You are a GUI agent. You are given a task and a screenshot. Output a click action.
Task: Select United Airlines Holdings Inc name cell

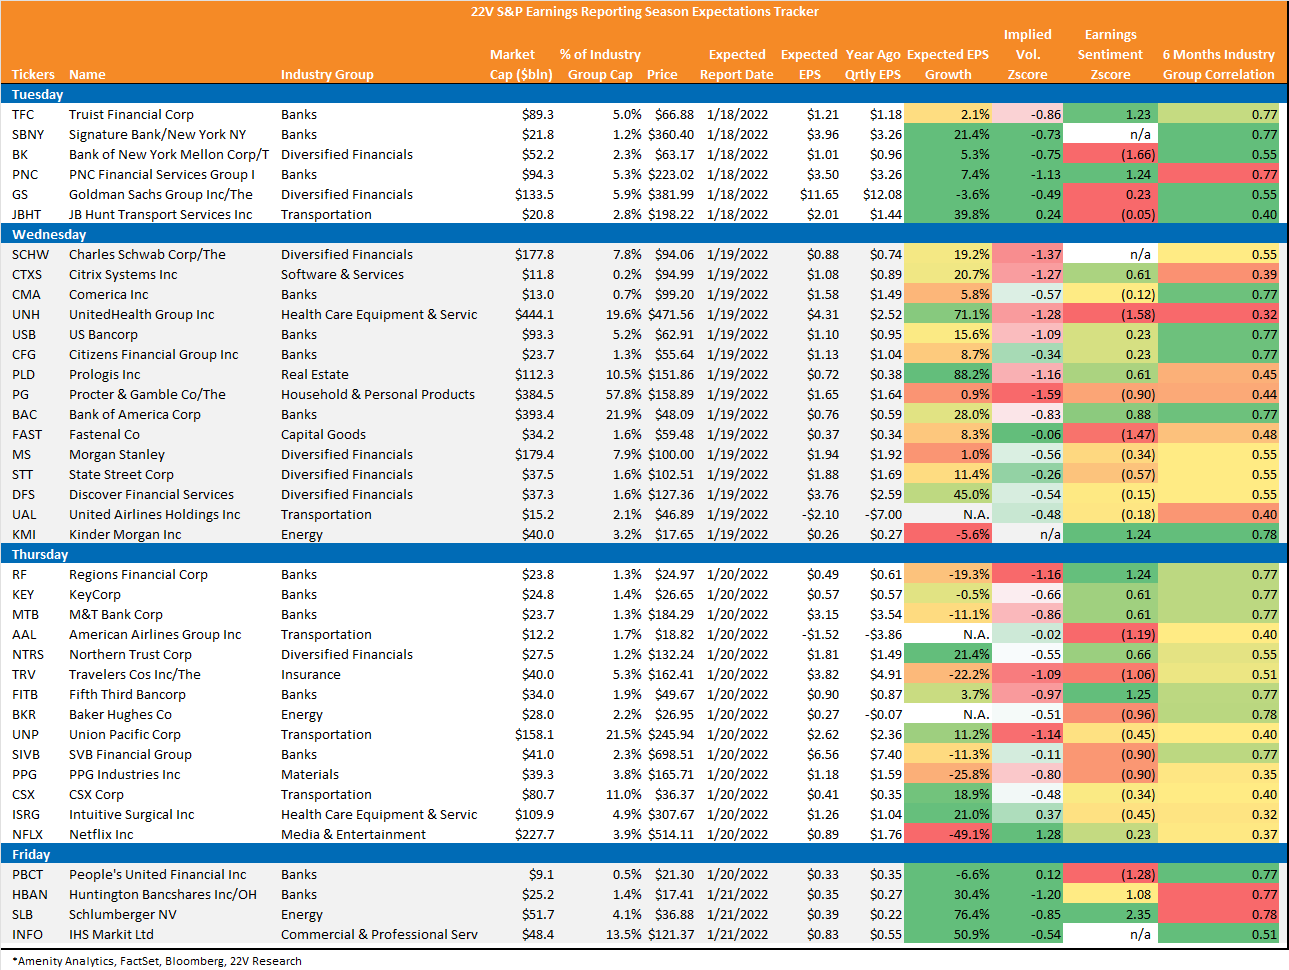(x=154, y=514)
